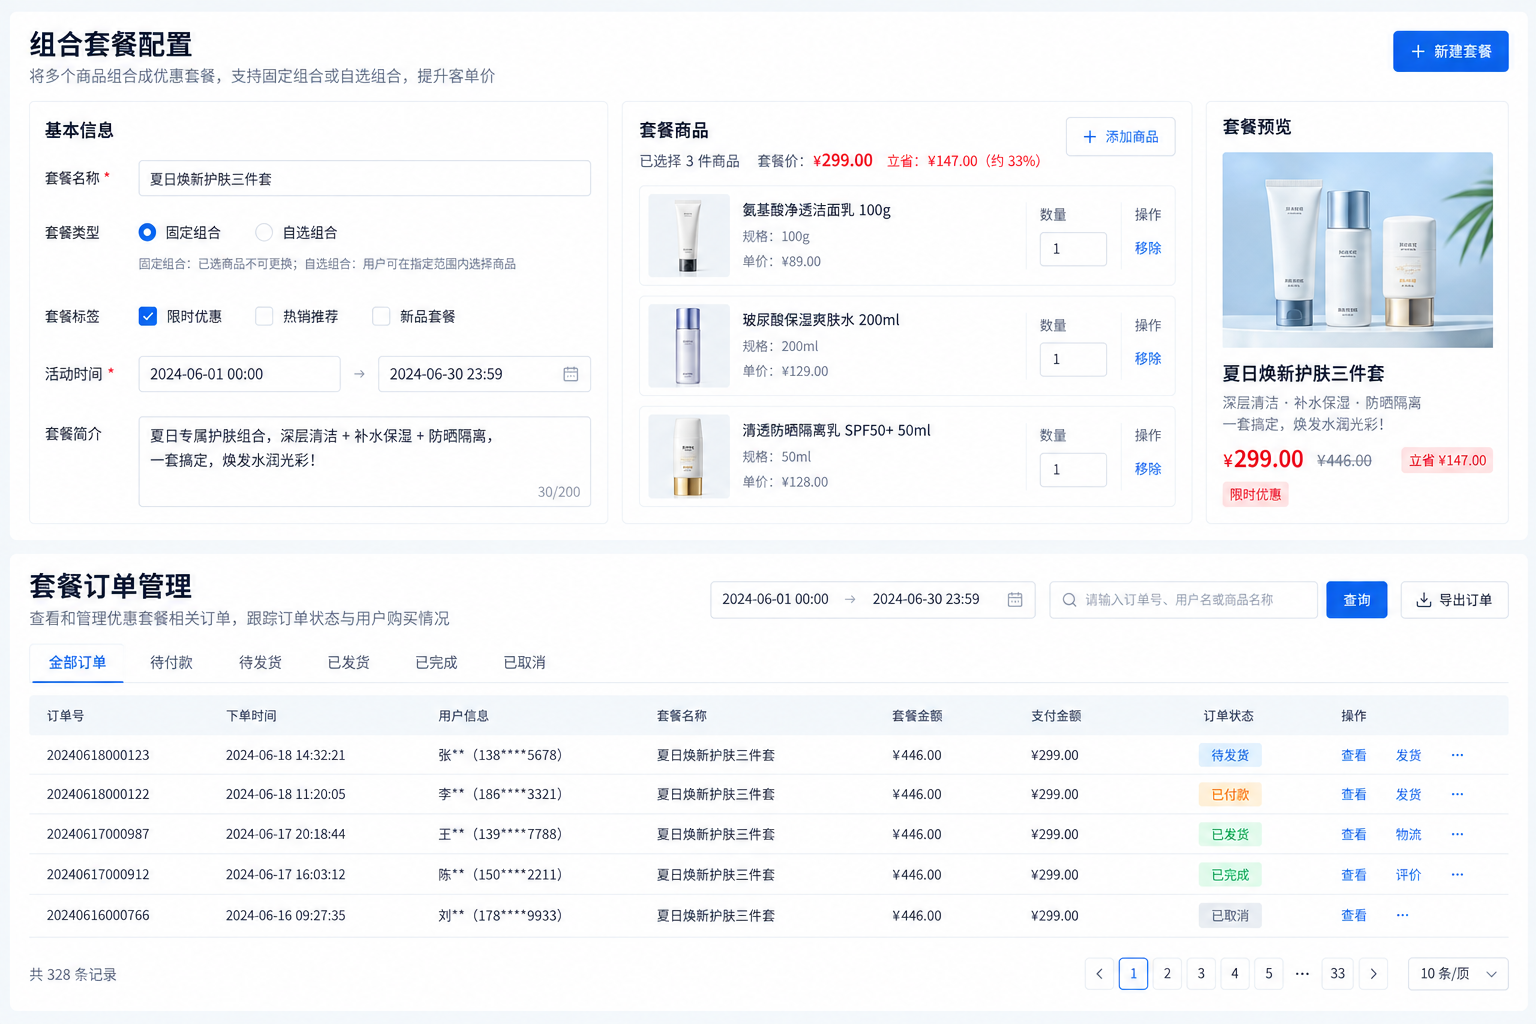This screenshot has width=1536, height=1024.
Task: Open more actions for order 20240618000123
Action: 1457,755
